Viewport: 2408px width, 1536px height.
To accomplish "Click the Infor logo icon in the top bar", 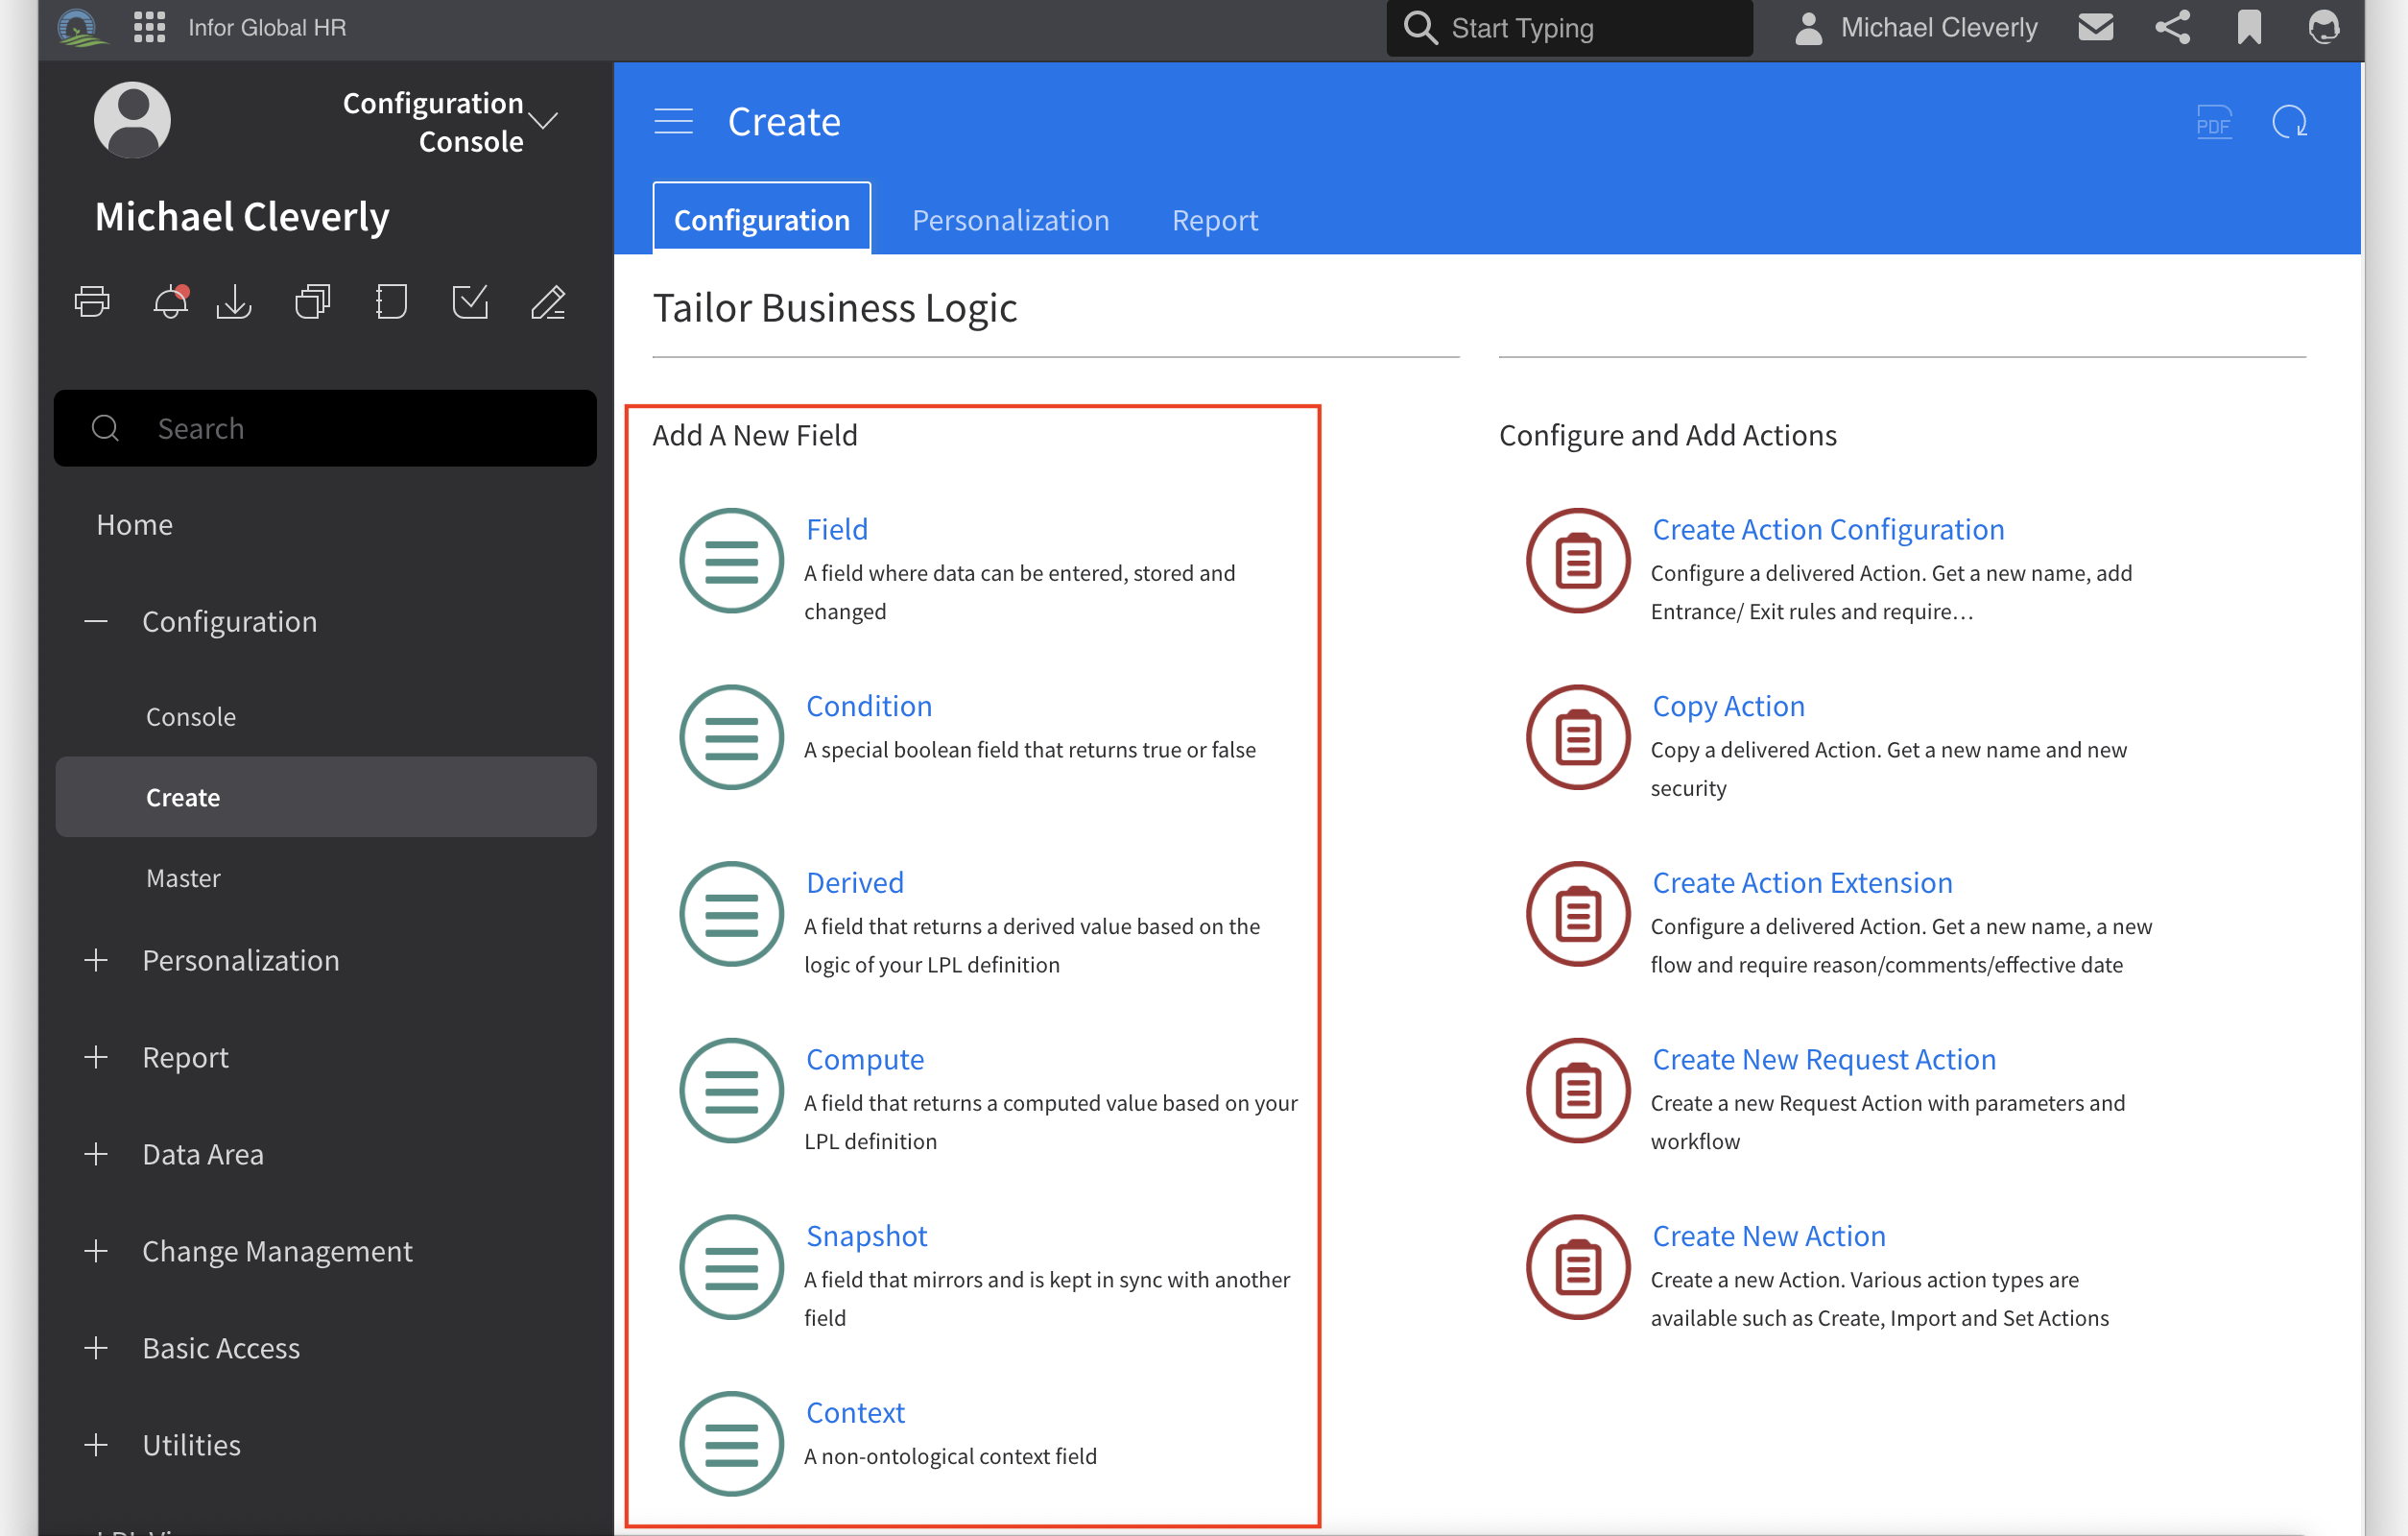I will point(80,27).
